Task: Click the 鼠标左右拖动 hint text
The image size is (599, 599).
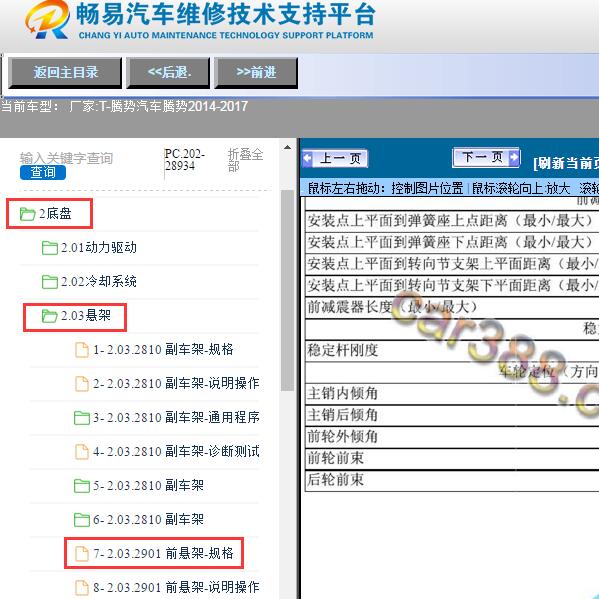Action: click(385, 188)
